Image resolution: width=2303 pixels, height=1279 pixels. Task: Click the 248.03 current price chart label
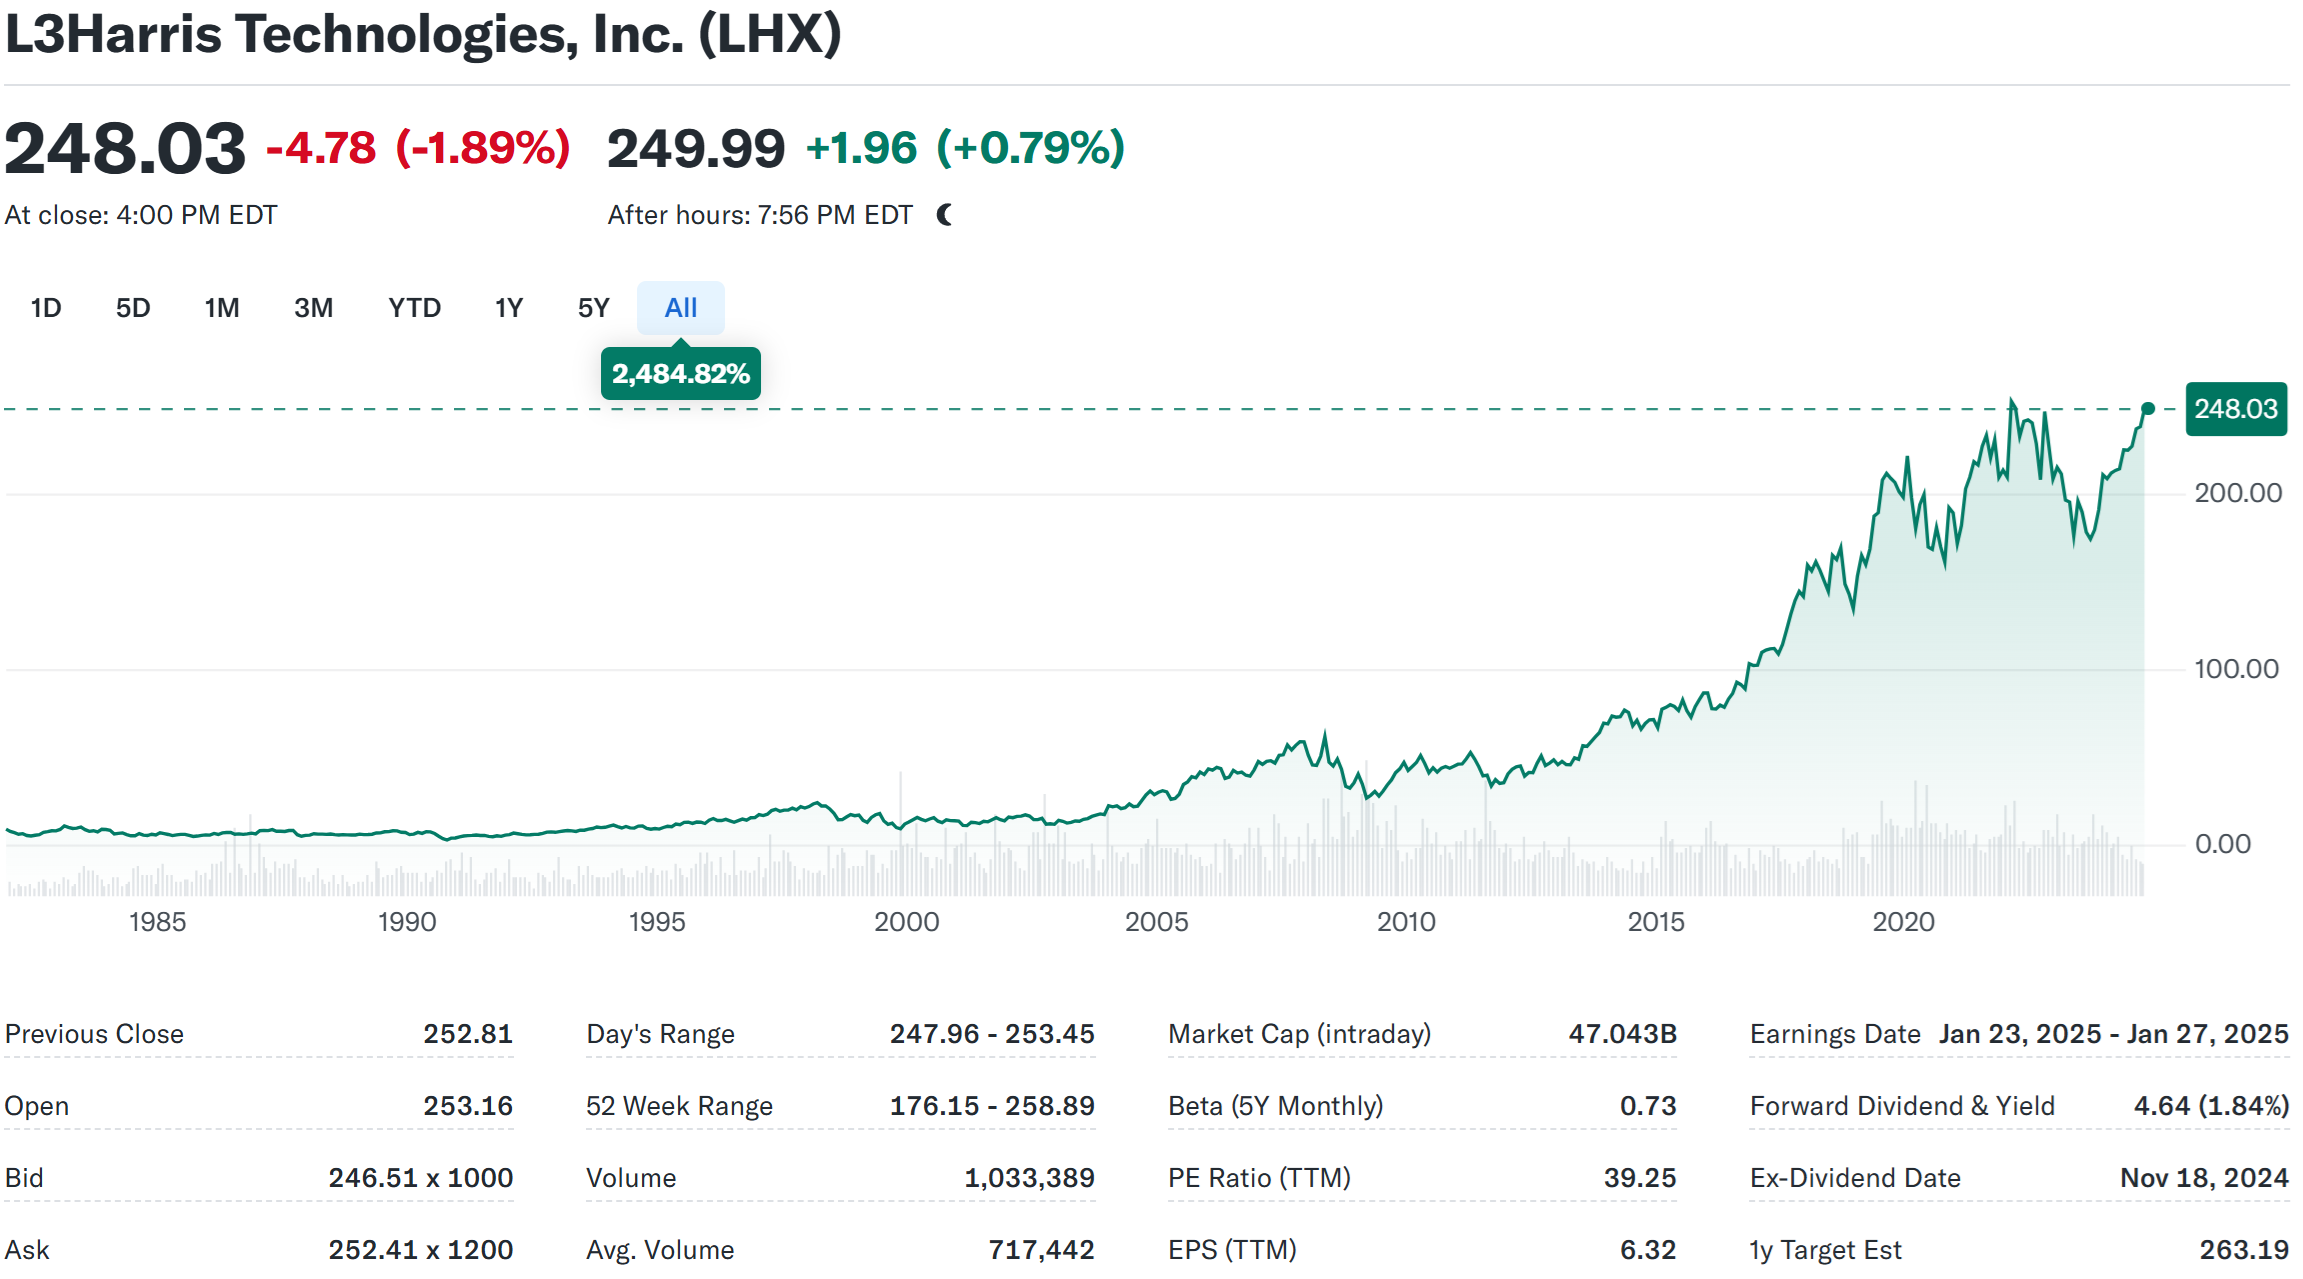click(x=2236, y=409)
